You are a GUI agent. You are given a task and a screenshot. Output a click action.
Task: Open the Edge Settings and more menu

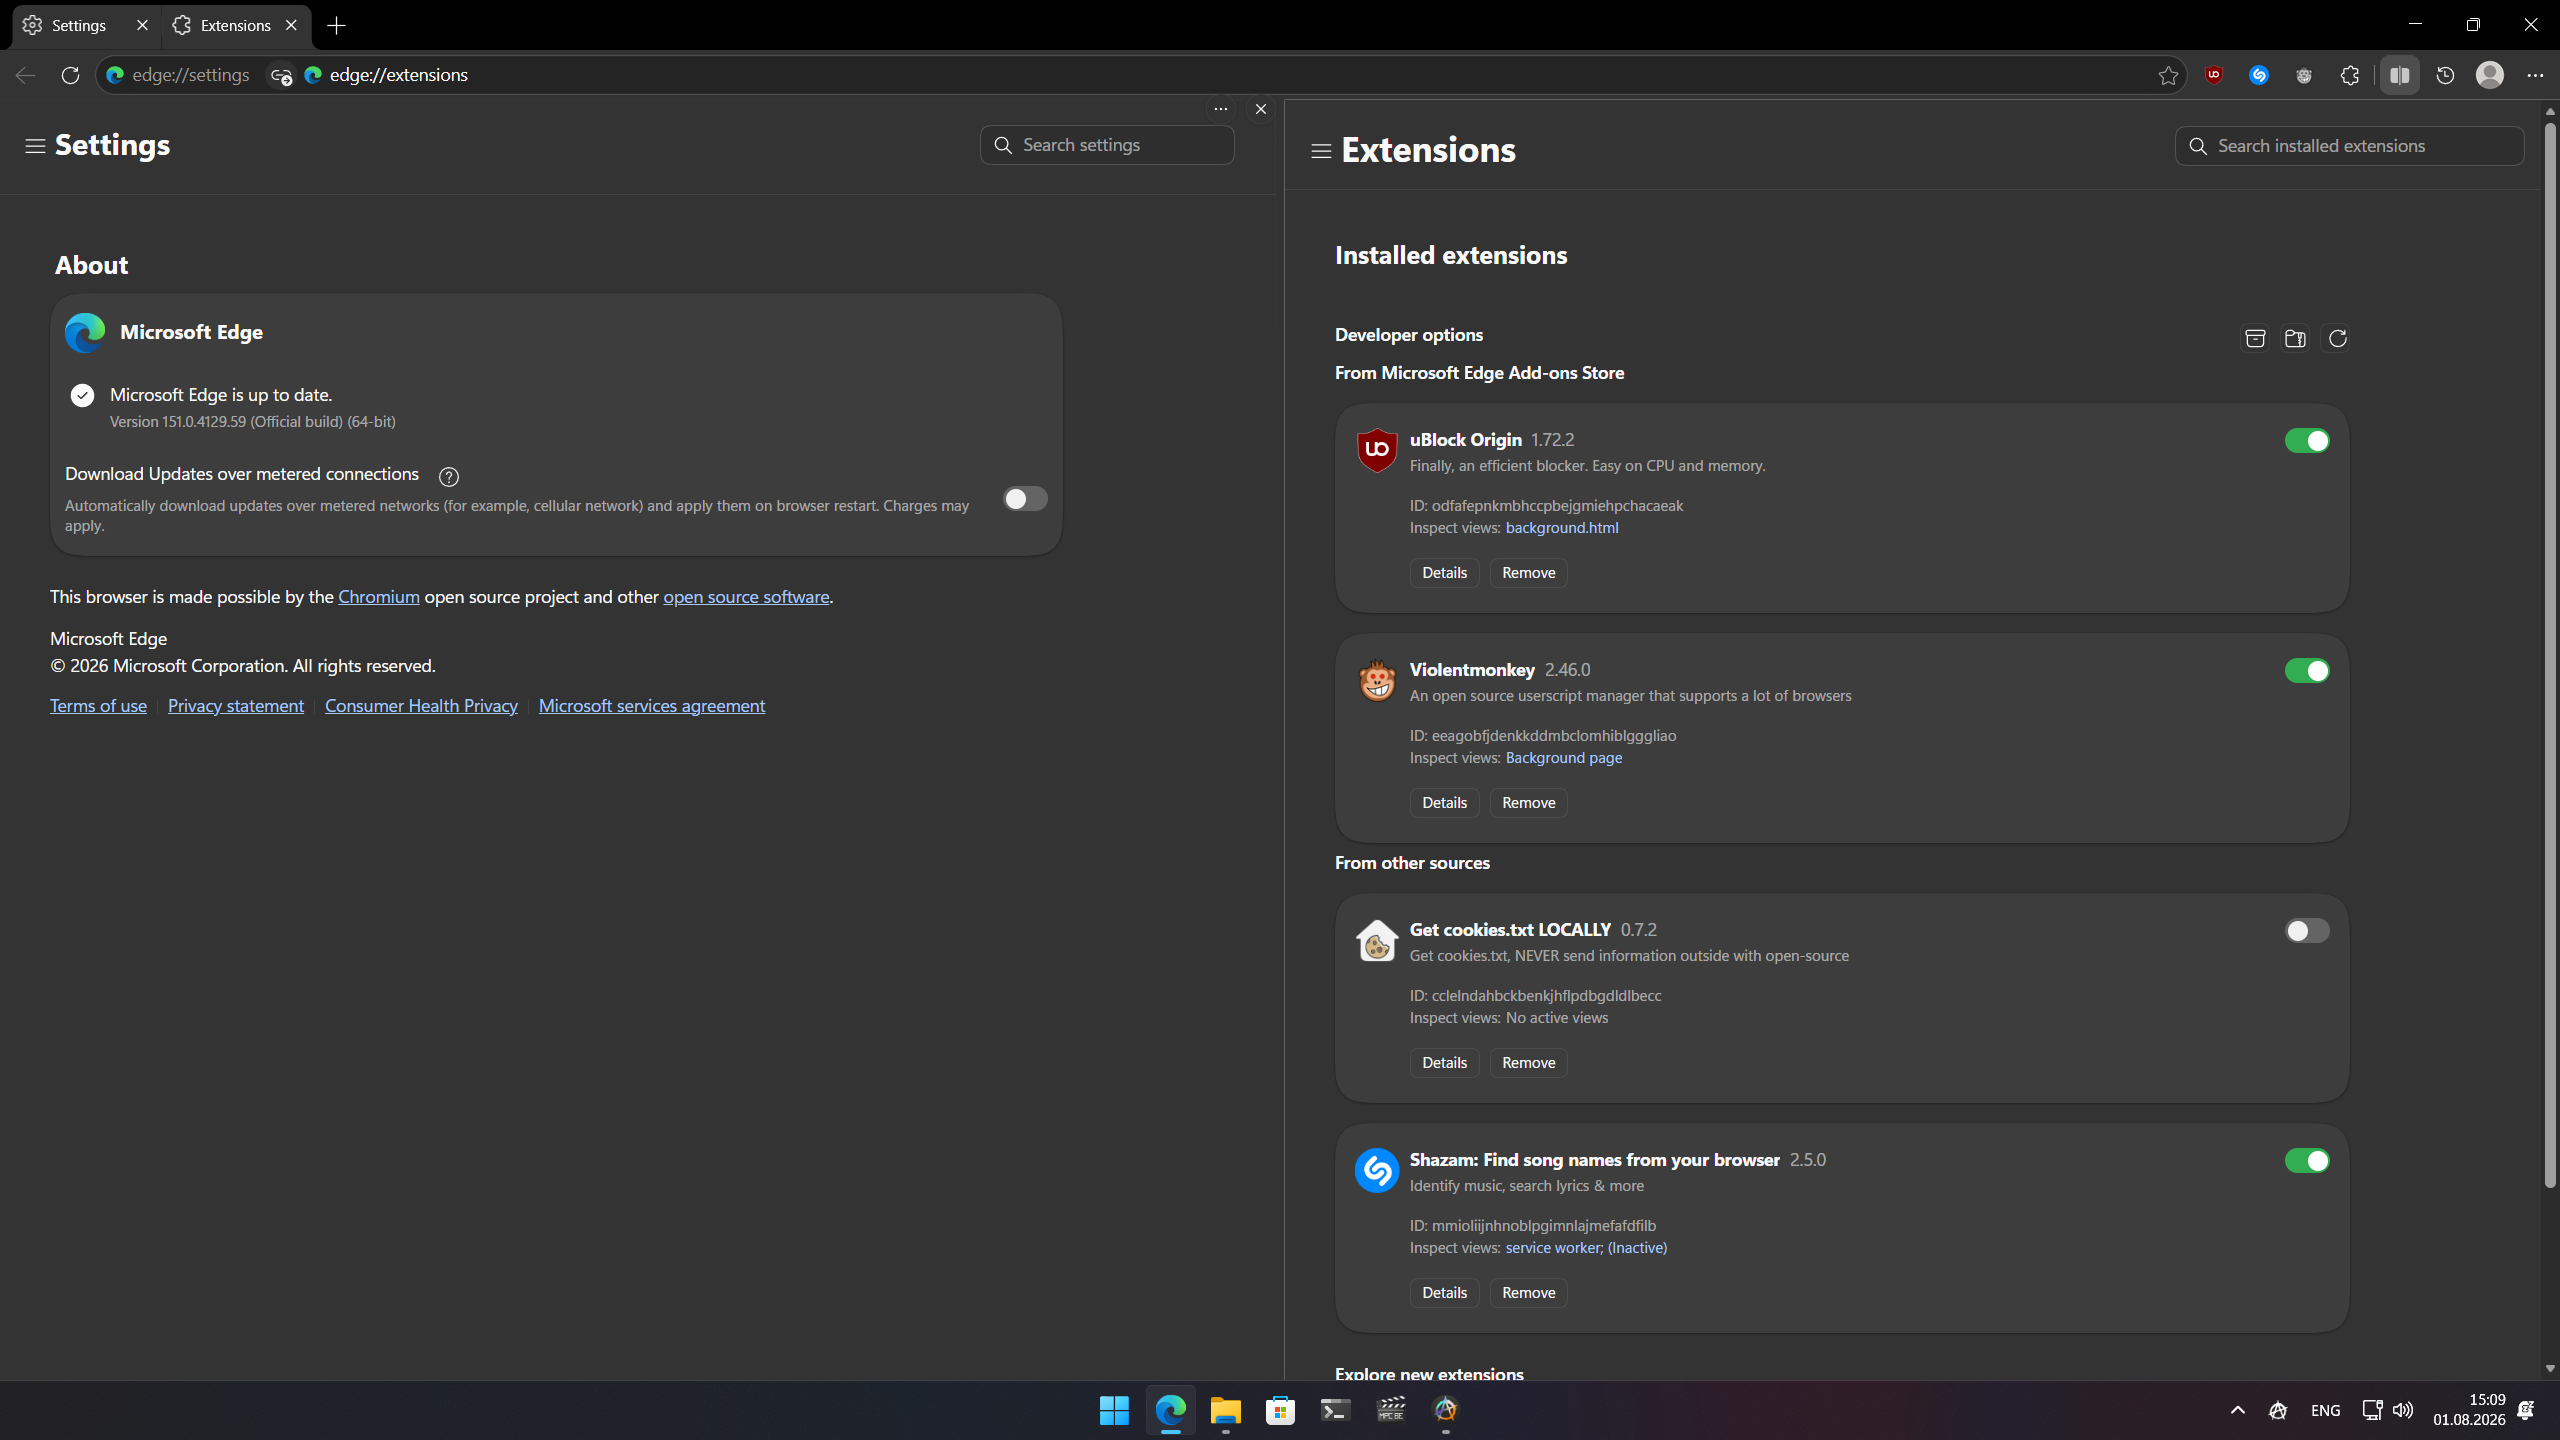tap(2535, 75)
